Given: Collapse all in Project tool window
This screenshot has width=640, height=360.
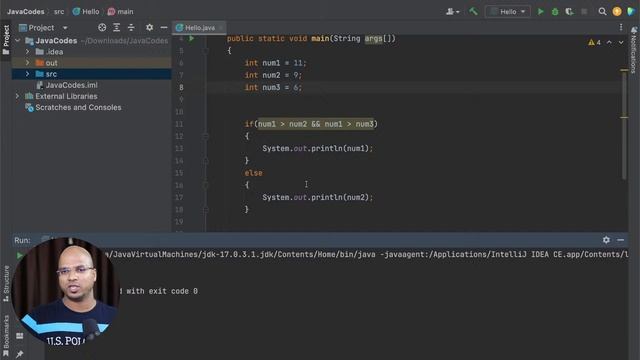Looking at the screenshot, I should tap(131, 27).
